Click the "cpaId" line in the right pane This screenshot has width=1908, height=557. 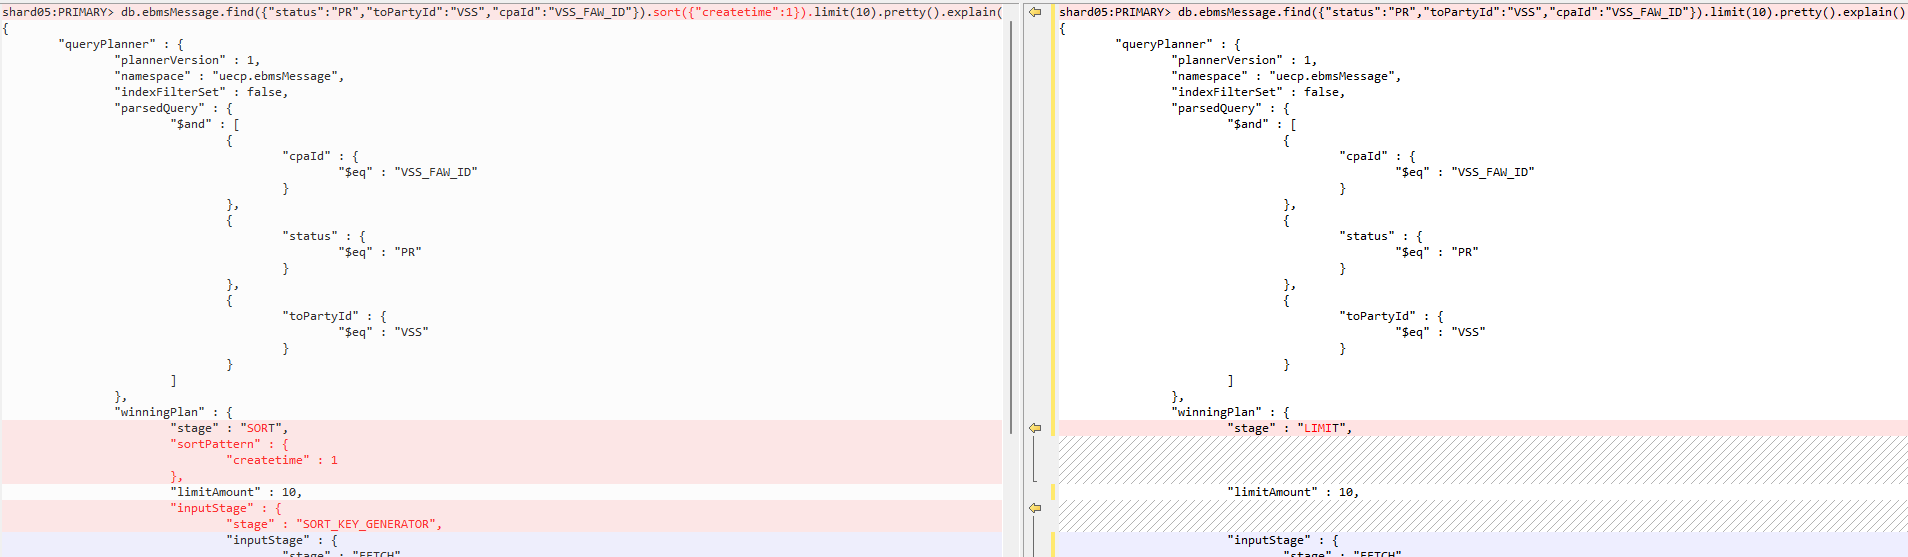[x=1377, y=156]
